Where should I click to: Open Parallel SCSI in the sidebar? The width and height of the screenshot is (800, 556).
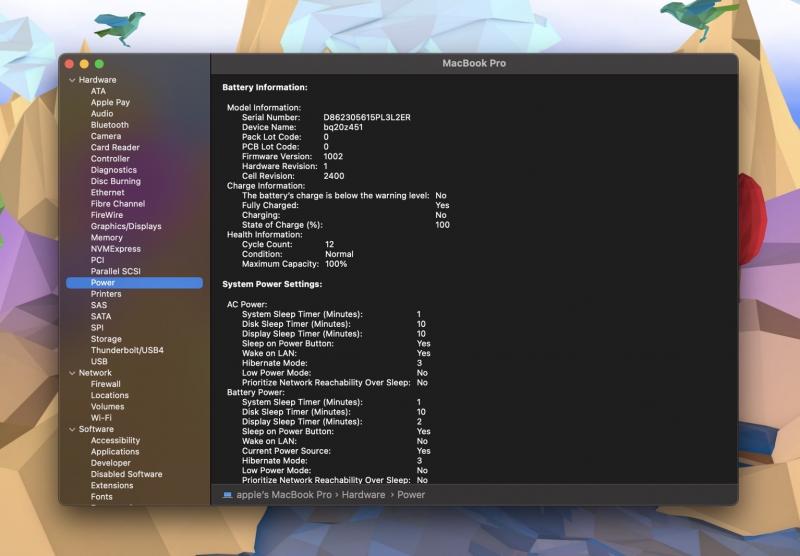pyautogui.click(x=116, y=271)
